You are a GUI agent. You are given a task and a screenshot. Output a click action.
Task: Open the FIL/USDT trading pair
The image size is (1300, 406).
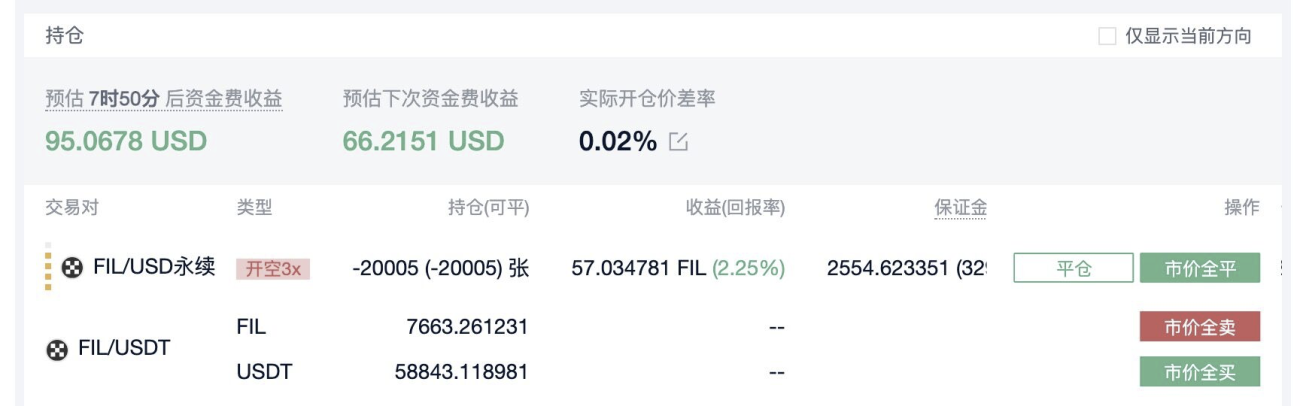coord(124,348)
